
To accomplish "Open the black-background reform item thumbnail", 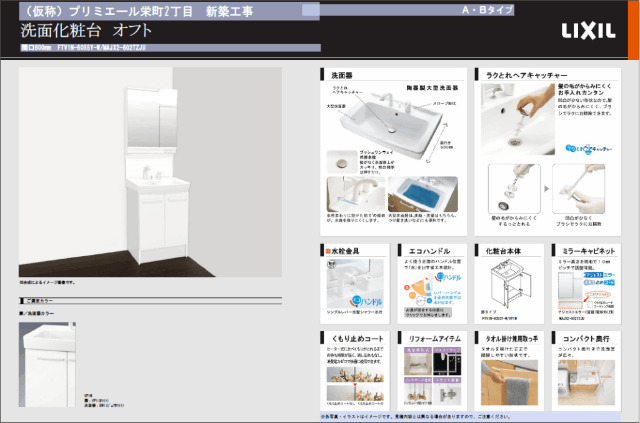I will 447,361.
